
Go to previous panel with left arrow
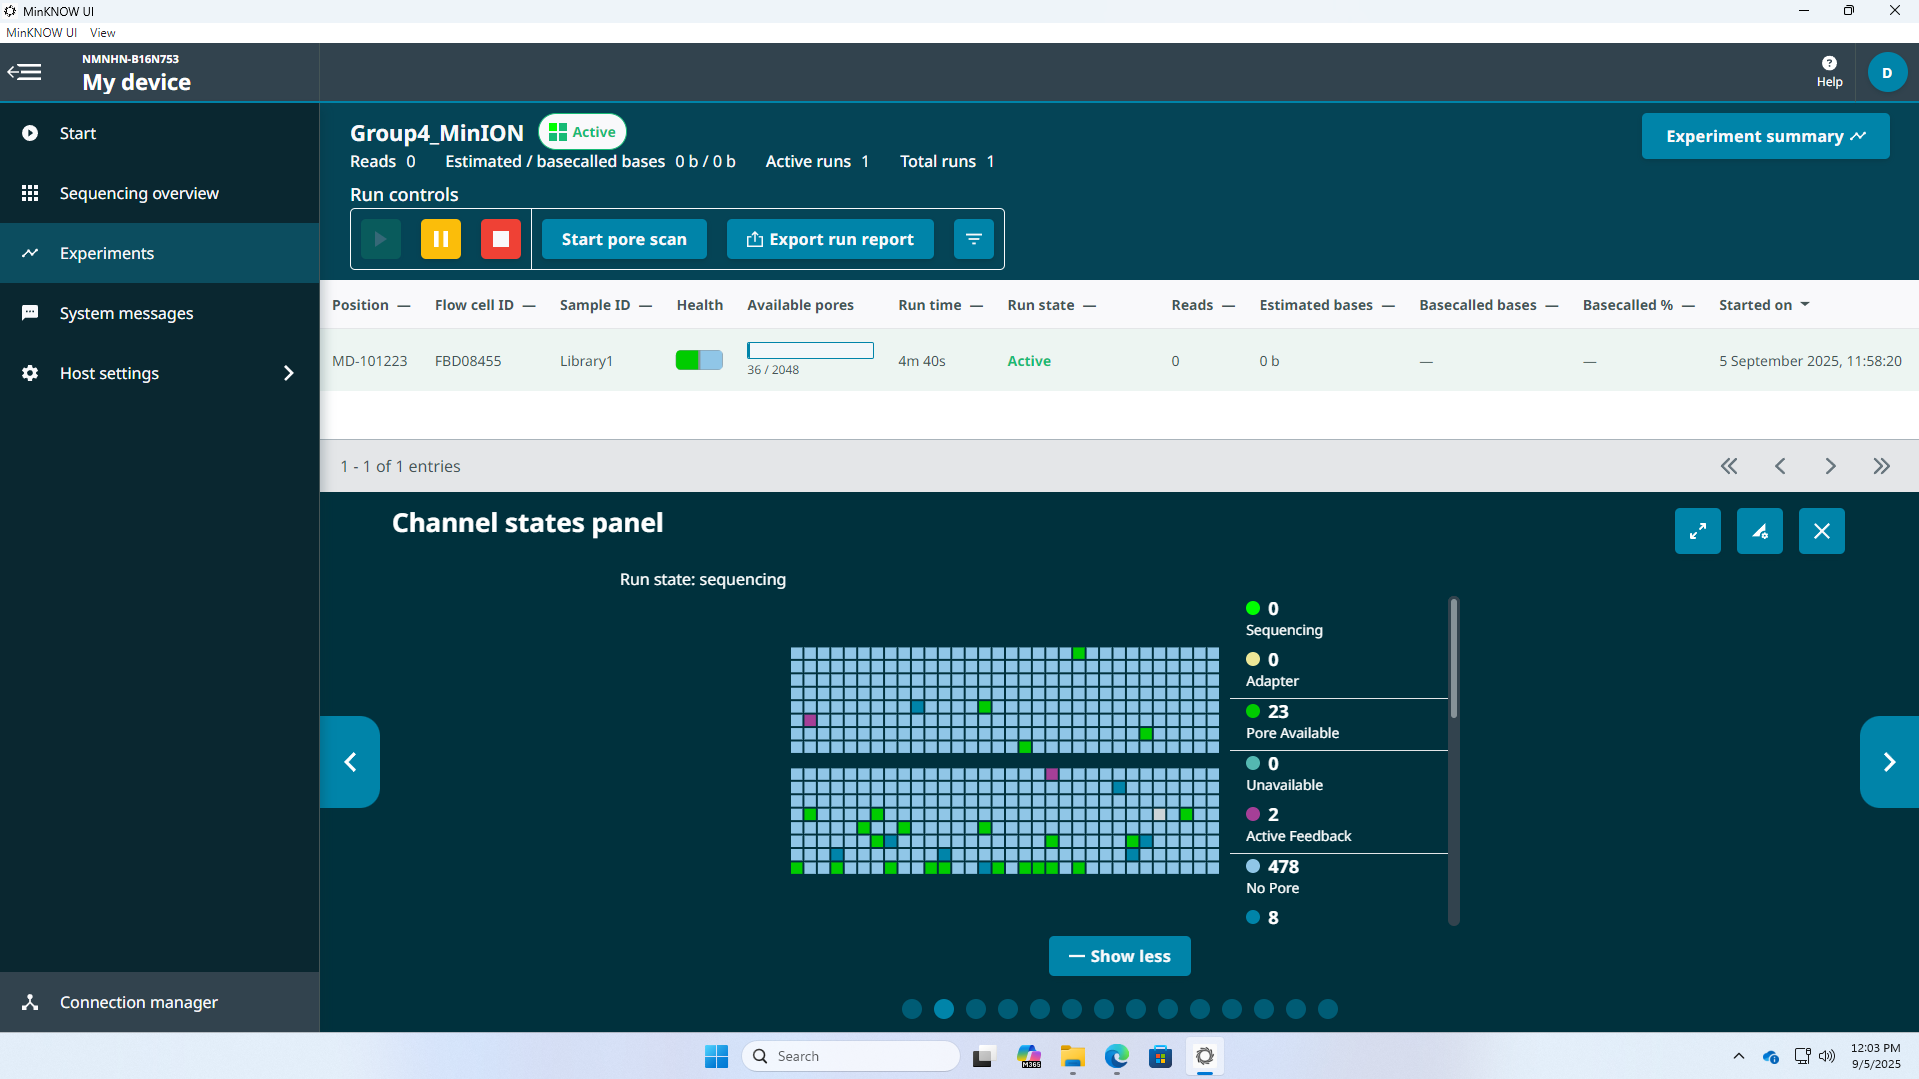(350, 762)
